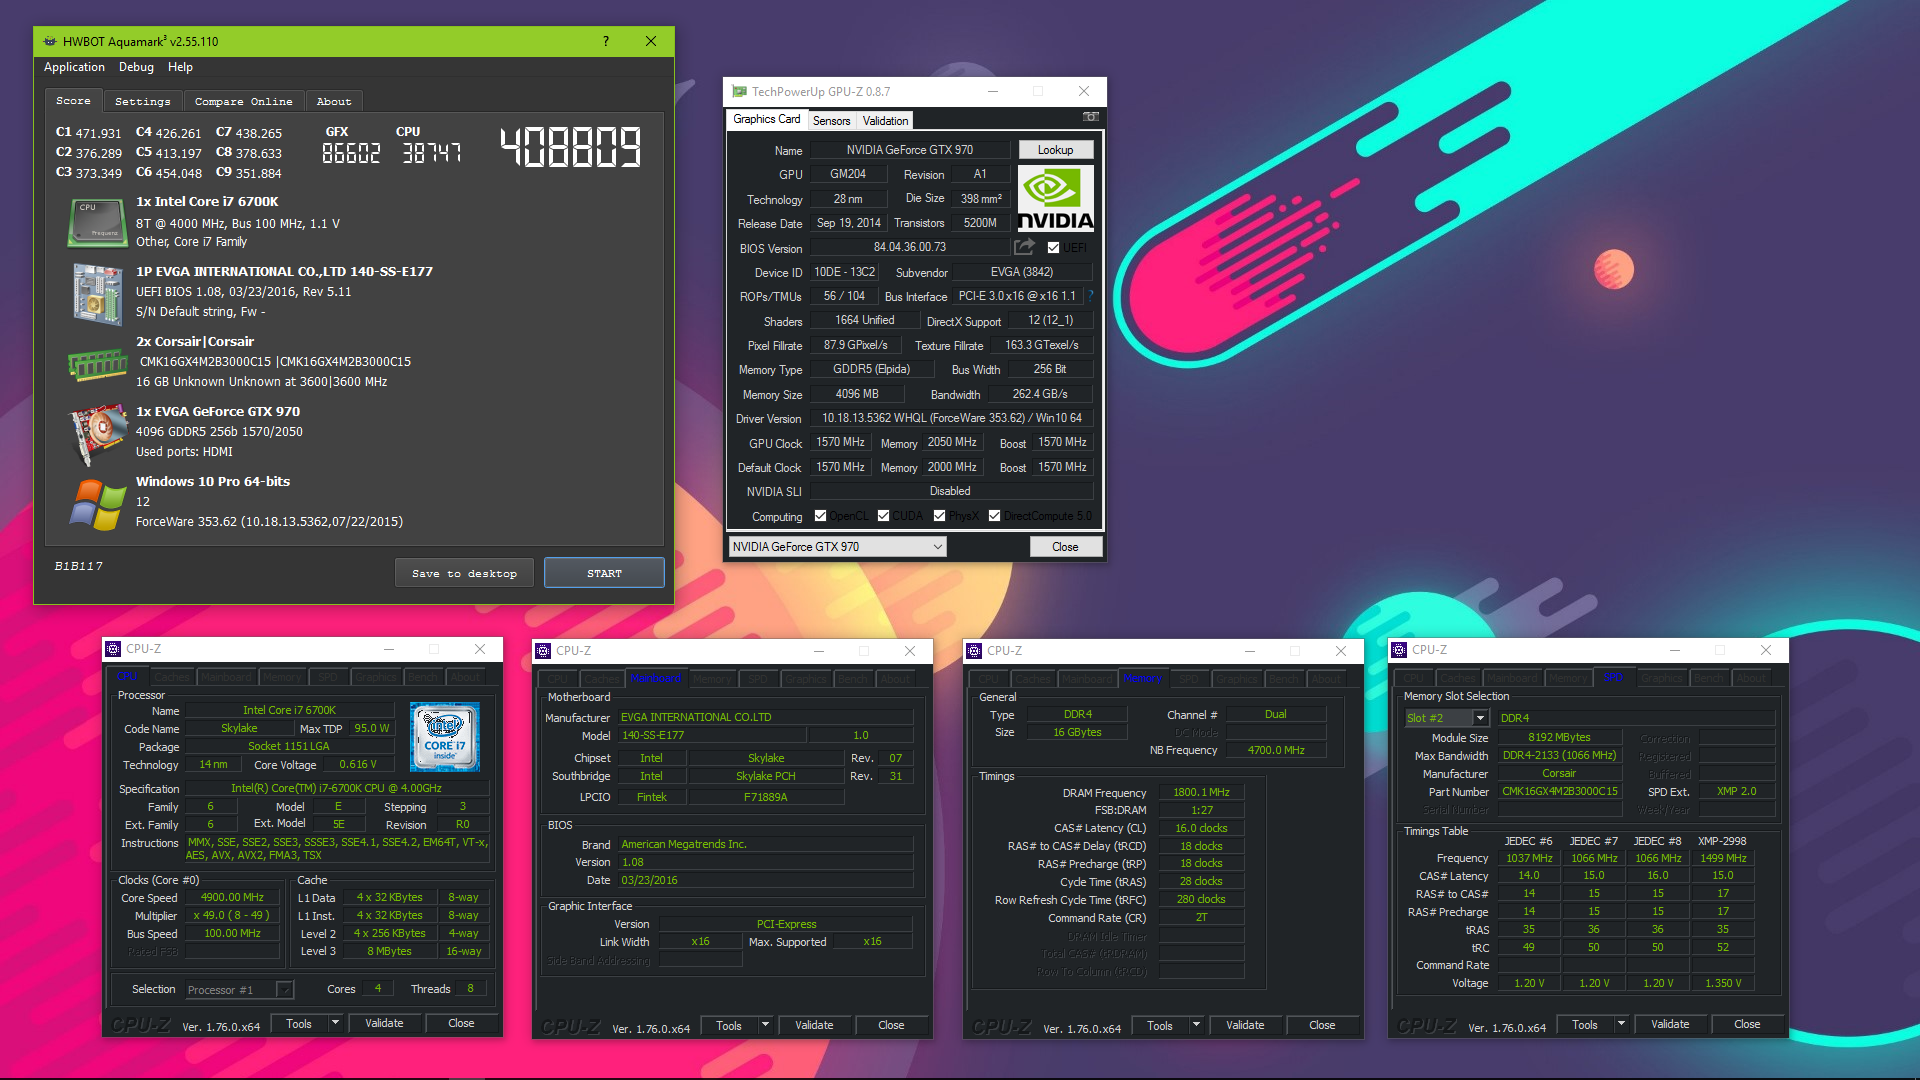Click the Tools button in the CPU-Z Mainboard window
The width and height of the screenshot is (1920, 1080).
(x=729, y=1025)
